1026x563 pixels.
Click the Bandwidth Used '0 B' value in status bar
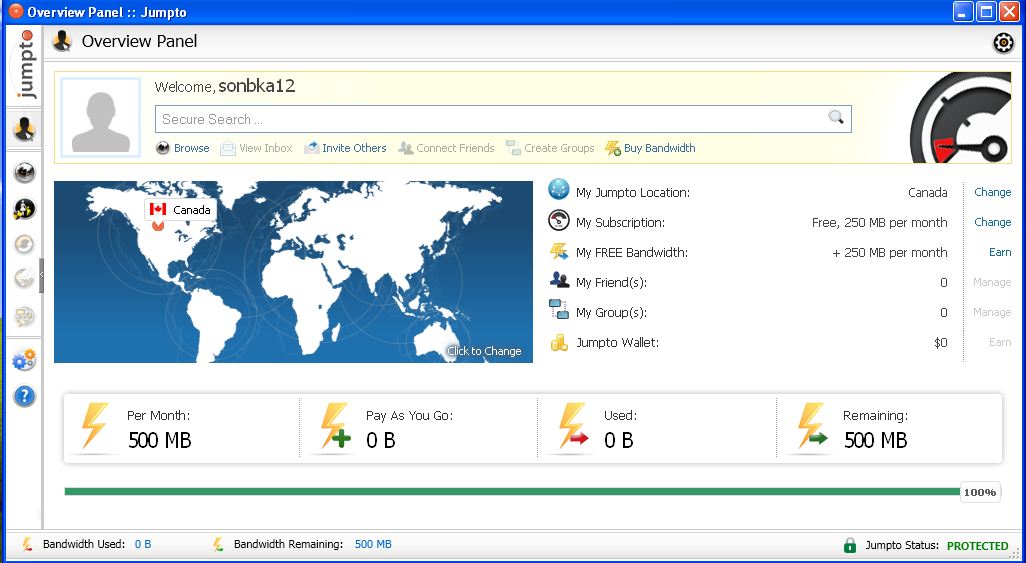[x=143, y=544]
